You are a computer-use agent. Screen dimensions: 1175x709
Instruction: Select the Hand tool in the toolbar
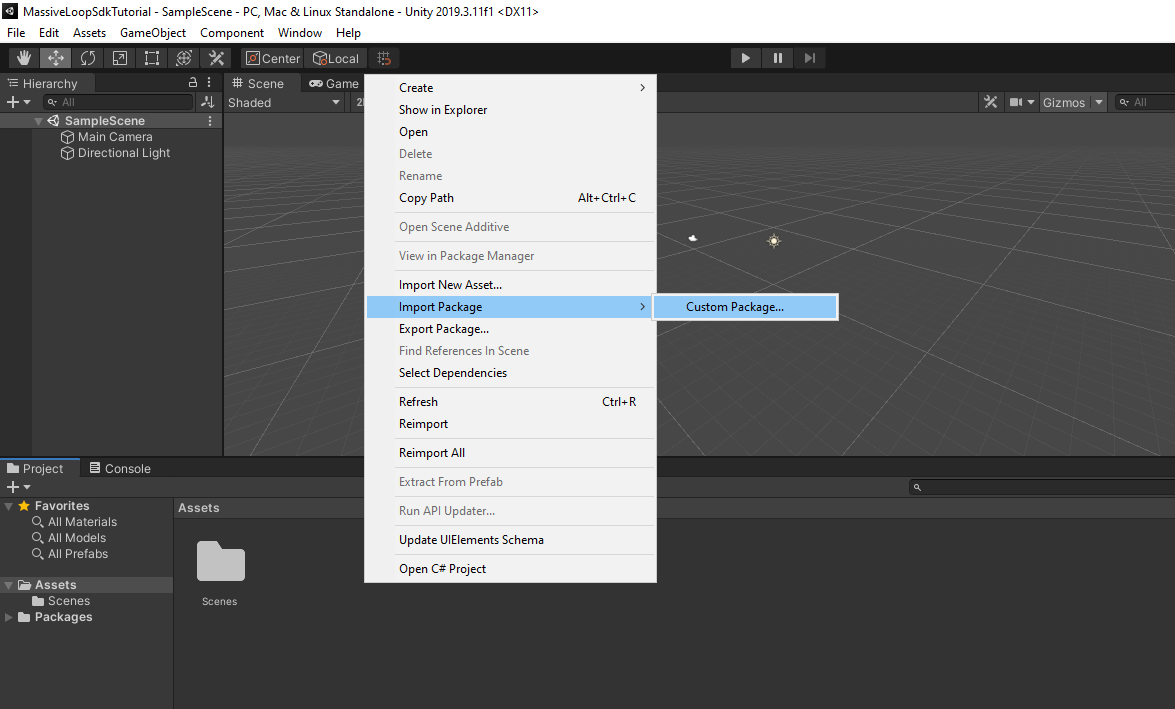tap(24, 58)
